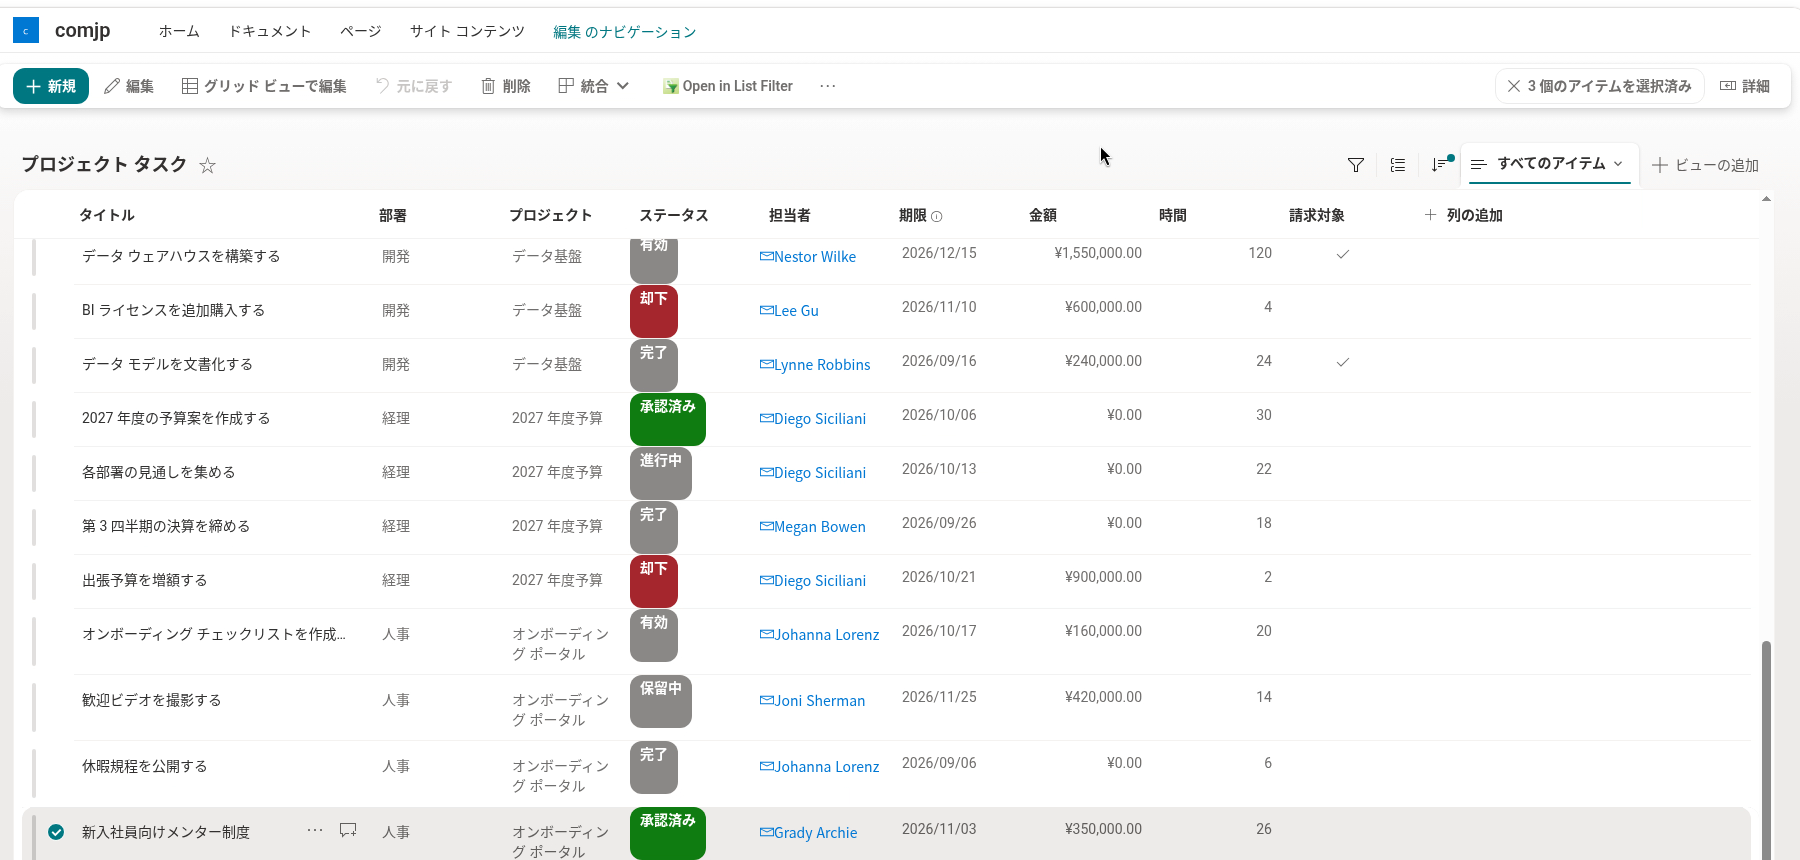Screen dimensions: 1800x860
Task: Click mail icon beside Lee Gu
Action: tap(766, 311)
